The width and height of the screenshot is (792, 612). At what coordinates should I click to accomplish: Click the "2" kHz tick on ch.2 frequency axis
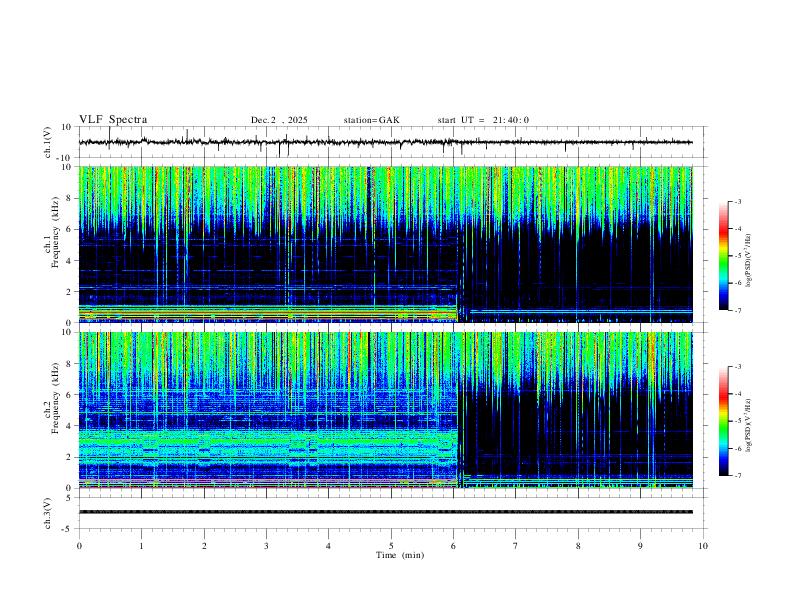pos(70,457)
